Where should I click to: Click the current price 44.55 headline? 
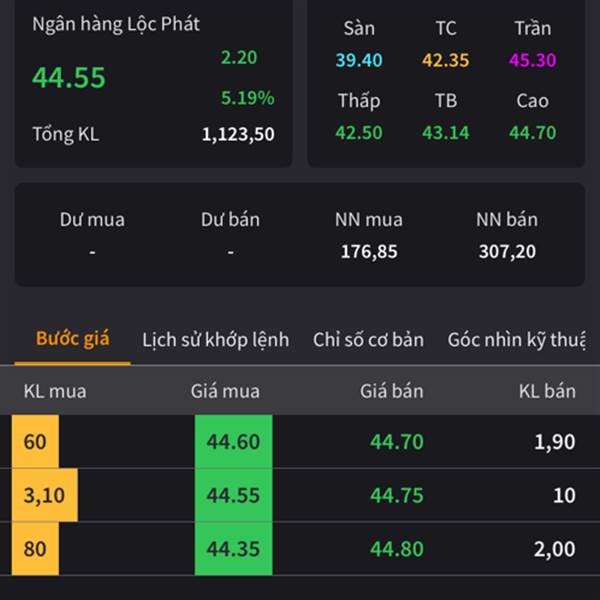[69, 78]
